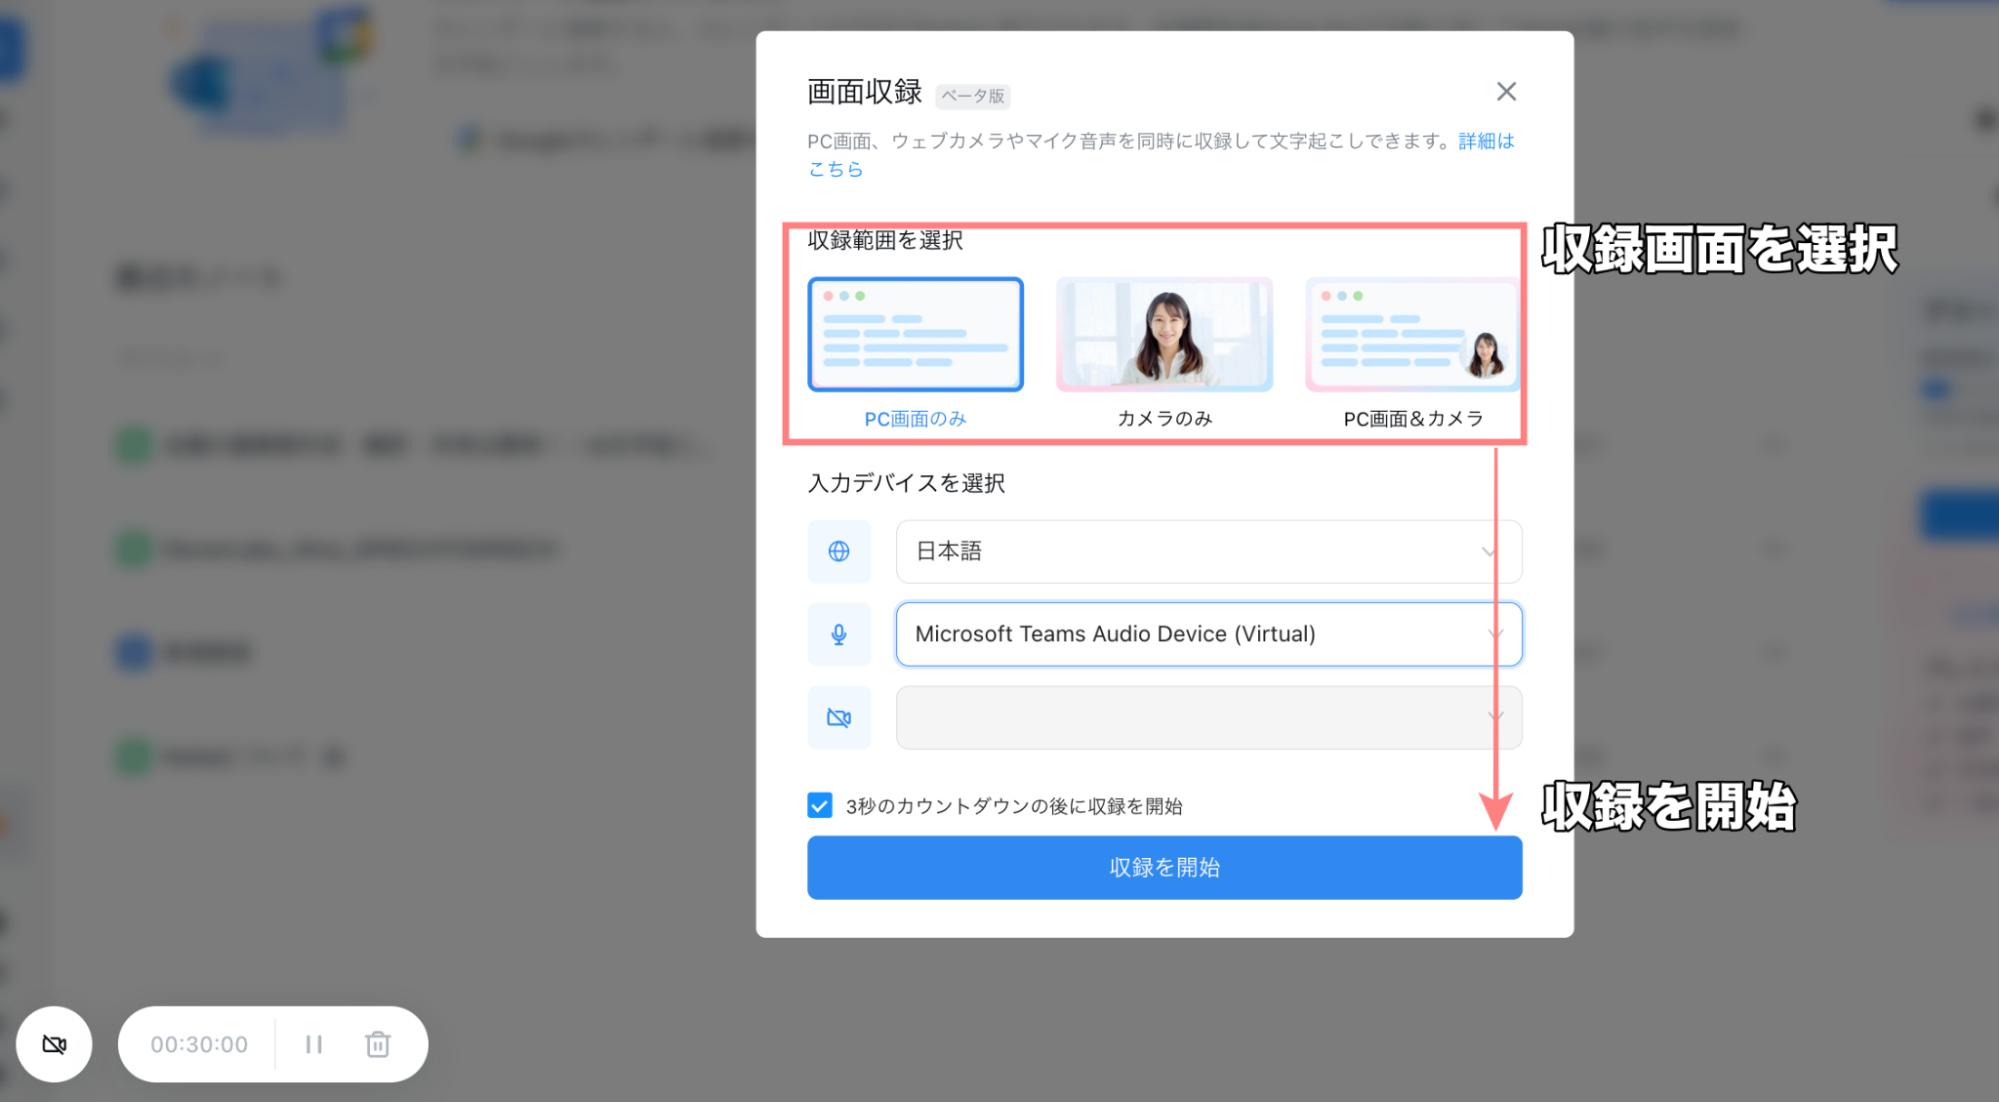1999x1102 pixels.
Task: Expand the Microsoft Teams Audio Device dropdown
Action: [1208, 634]
